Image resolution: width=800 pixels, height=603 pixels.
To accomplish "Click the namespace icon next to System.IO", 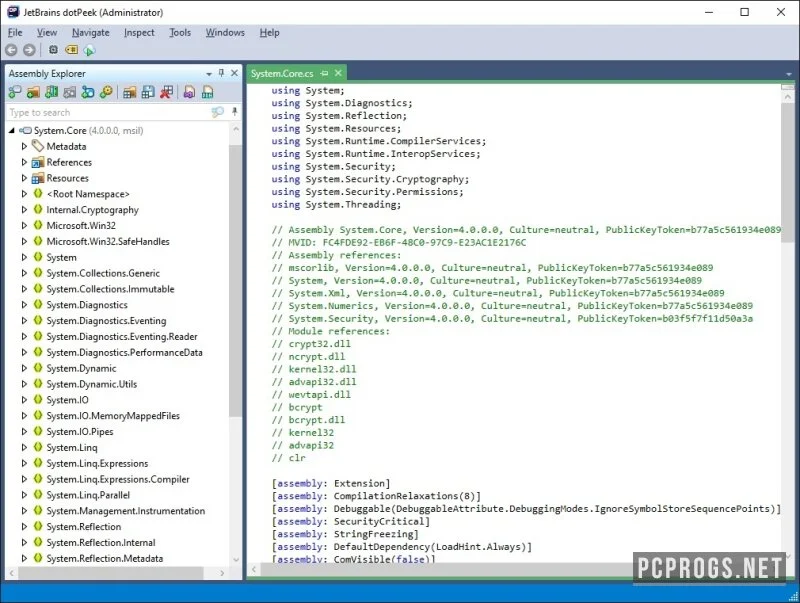I will tap(38, 399).
